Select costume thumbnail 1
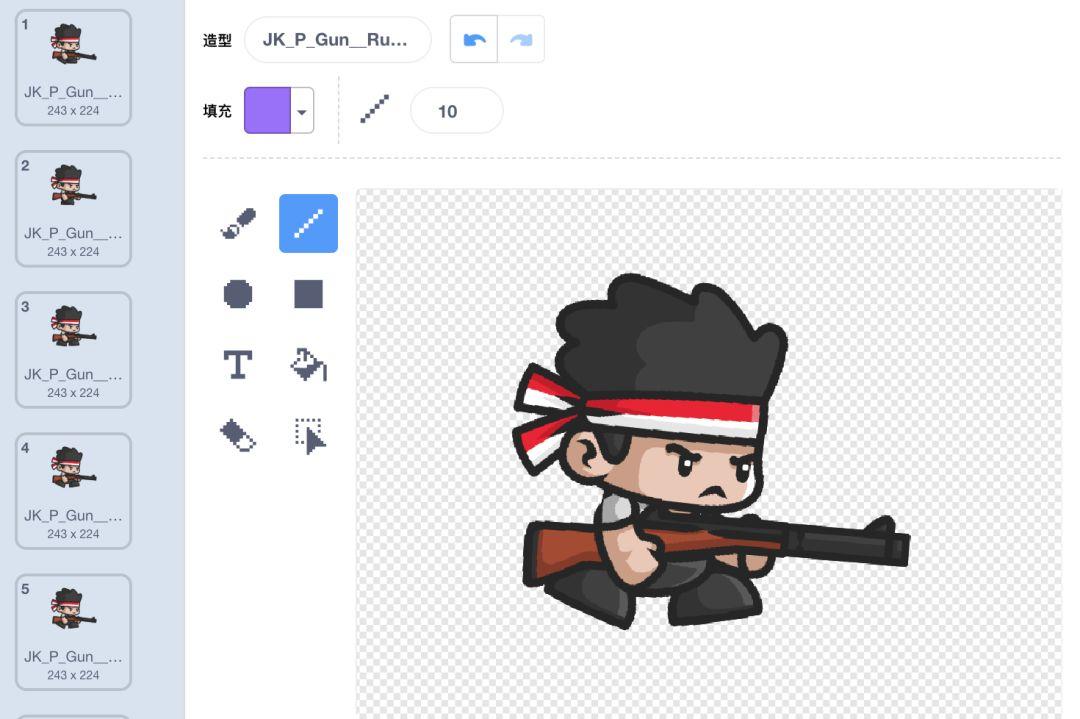 click(73, 67)
